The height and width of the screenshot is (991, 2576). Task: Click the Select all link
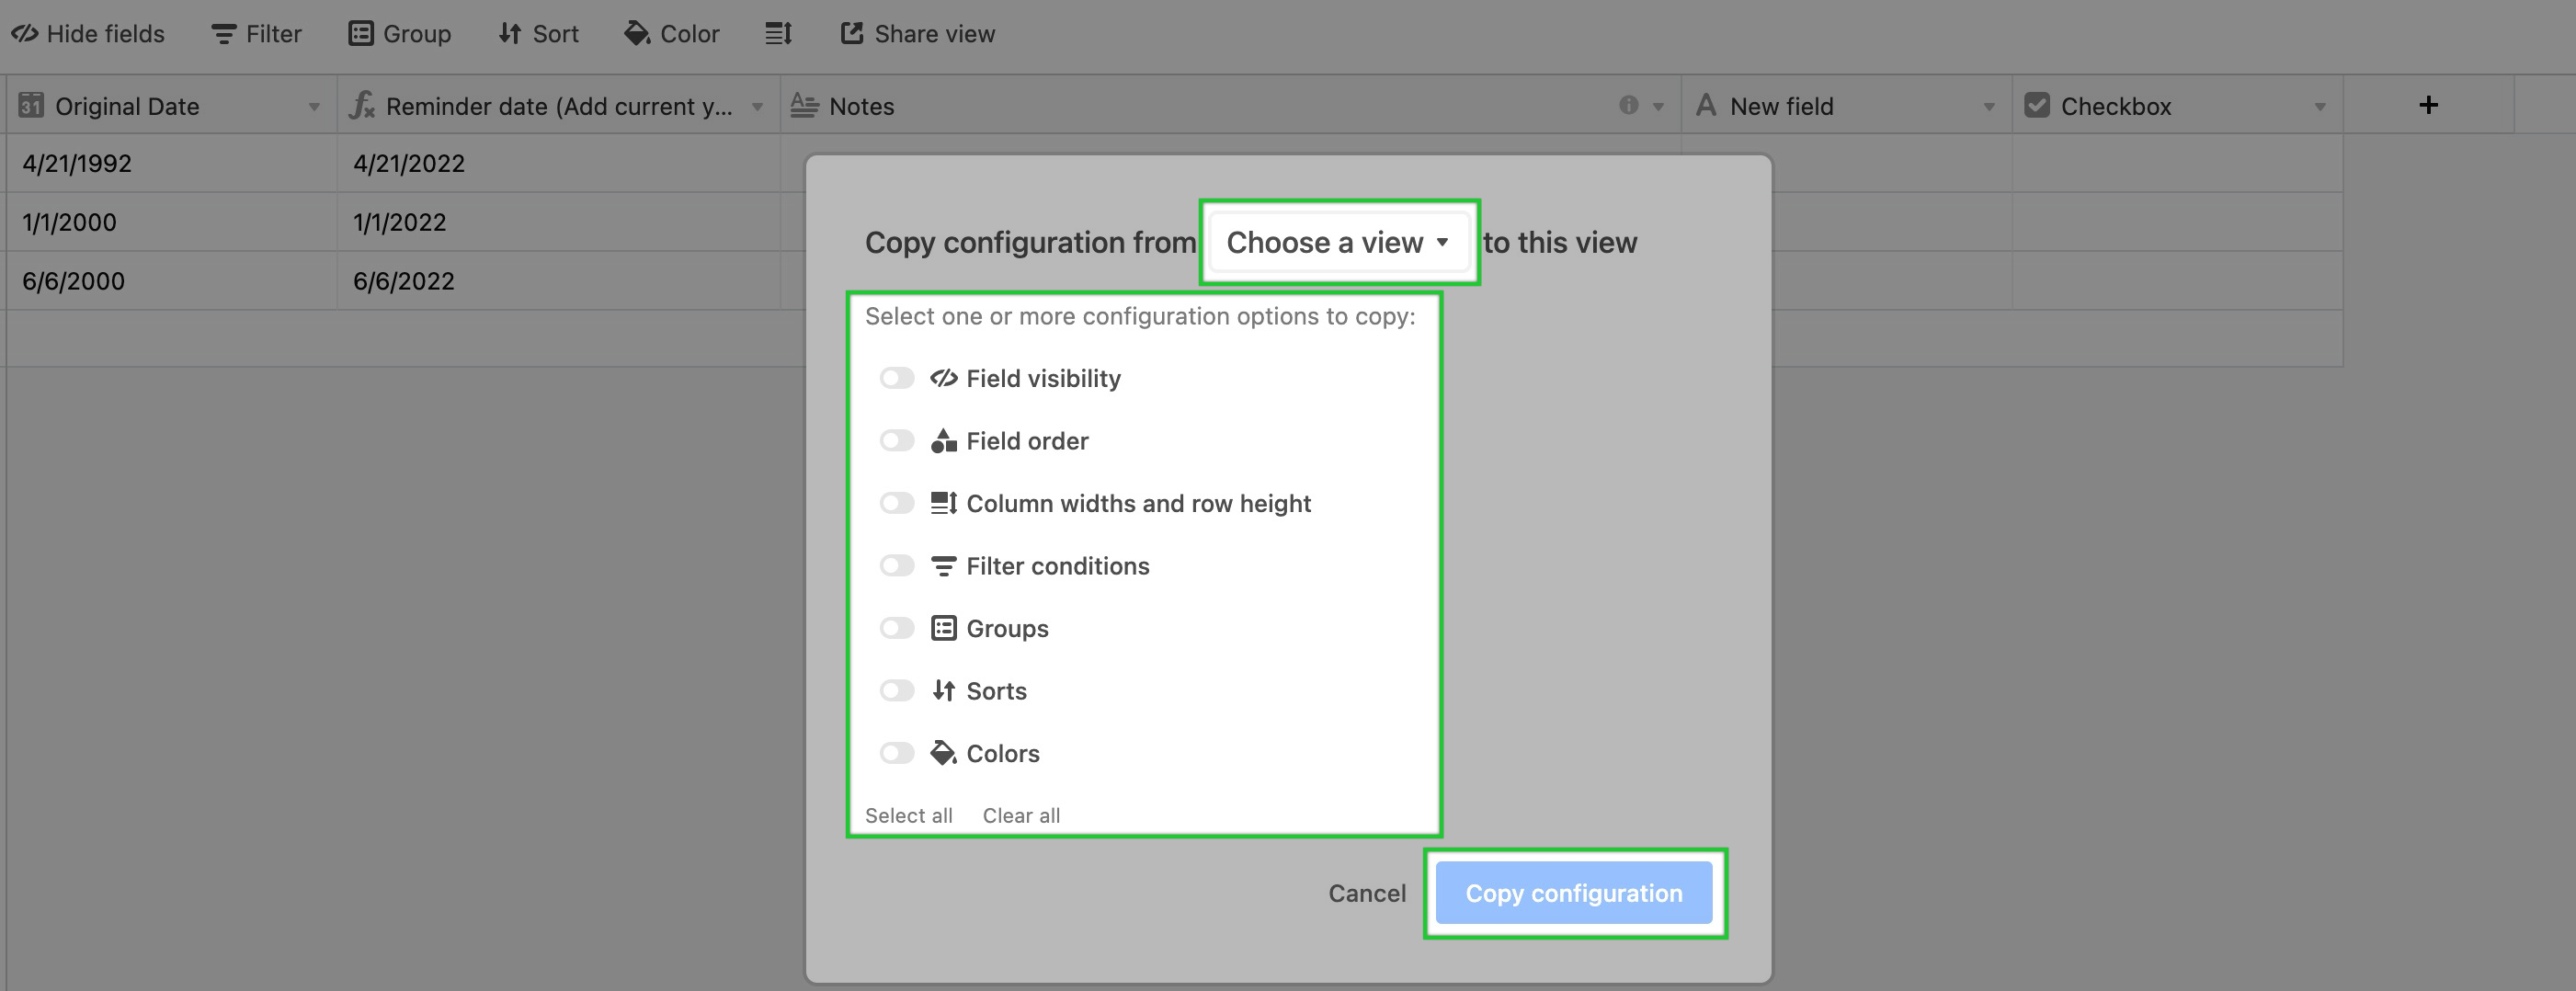908,815
